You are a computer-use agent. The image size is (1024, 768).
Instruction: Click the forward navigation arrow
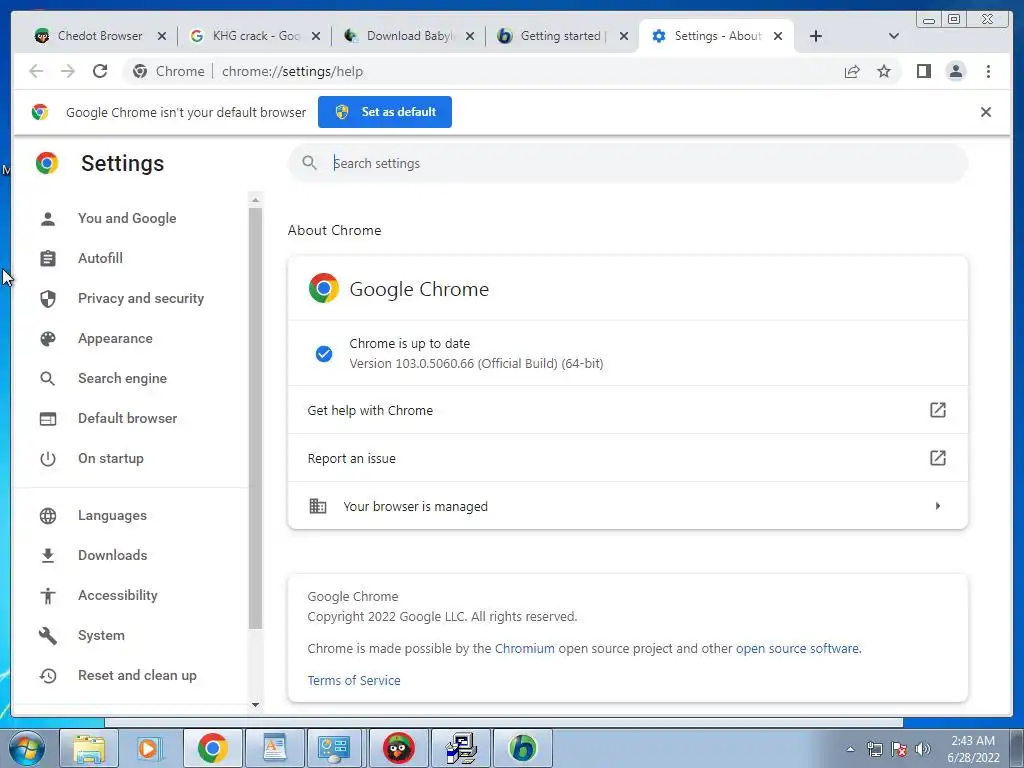[x=68, y=71]
